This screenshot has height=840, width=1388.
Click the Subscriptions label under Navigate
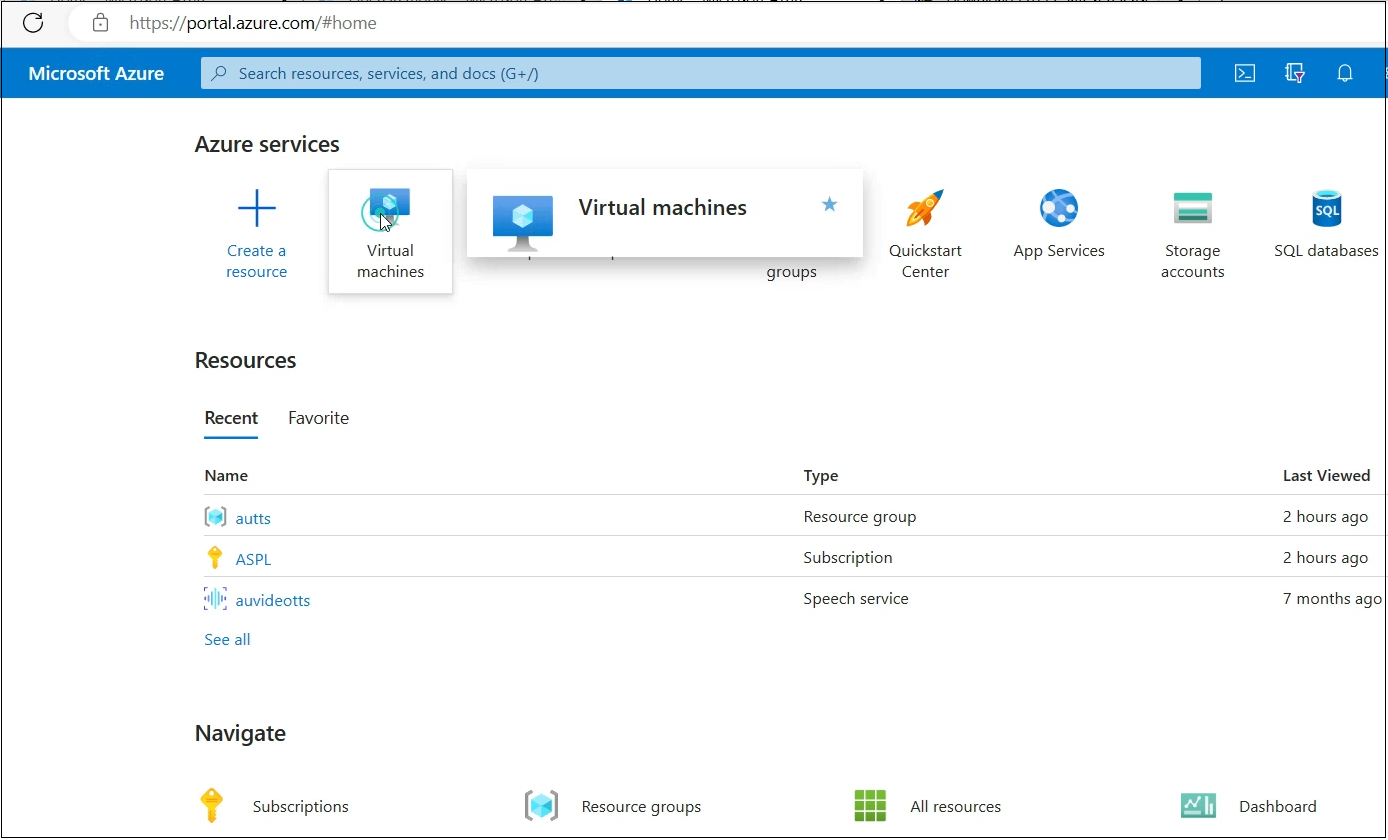point(301,806)
